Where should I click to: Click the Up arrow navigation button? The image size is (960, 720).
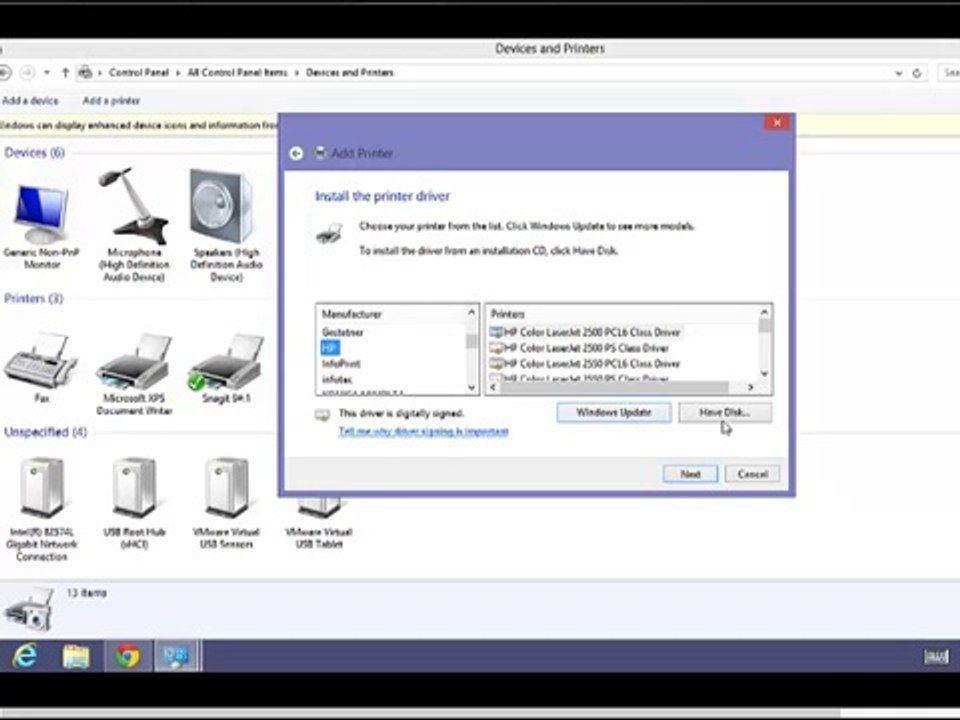click(x=66, y=73)
